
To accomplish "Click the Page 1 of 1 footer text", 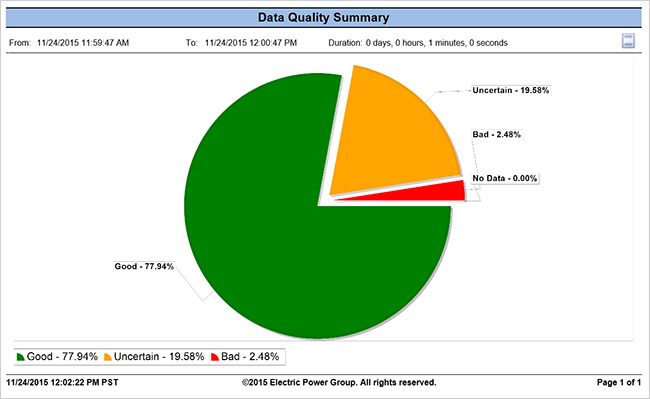I will click(x=619, y=382).
